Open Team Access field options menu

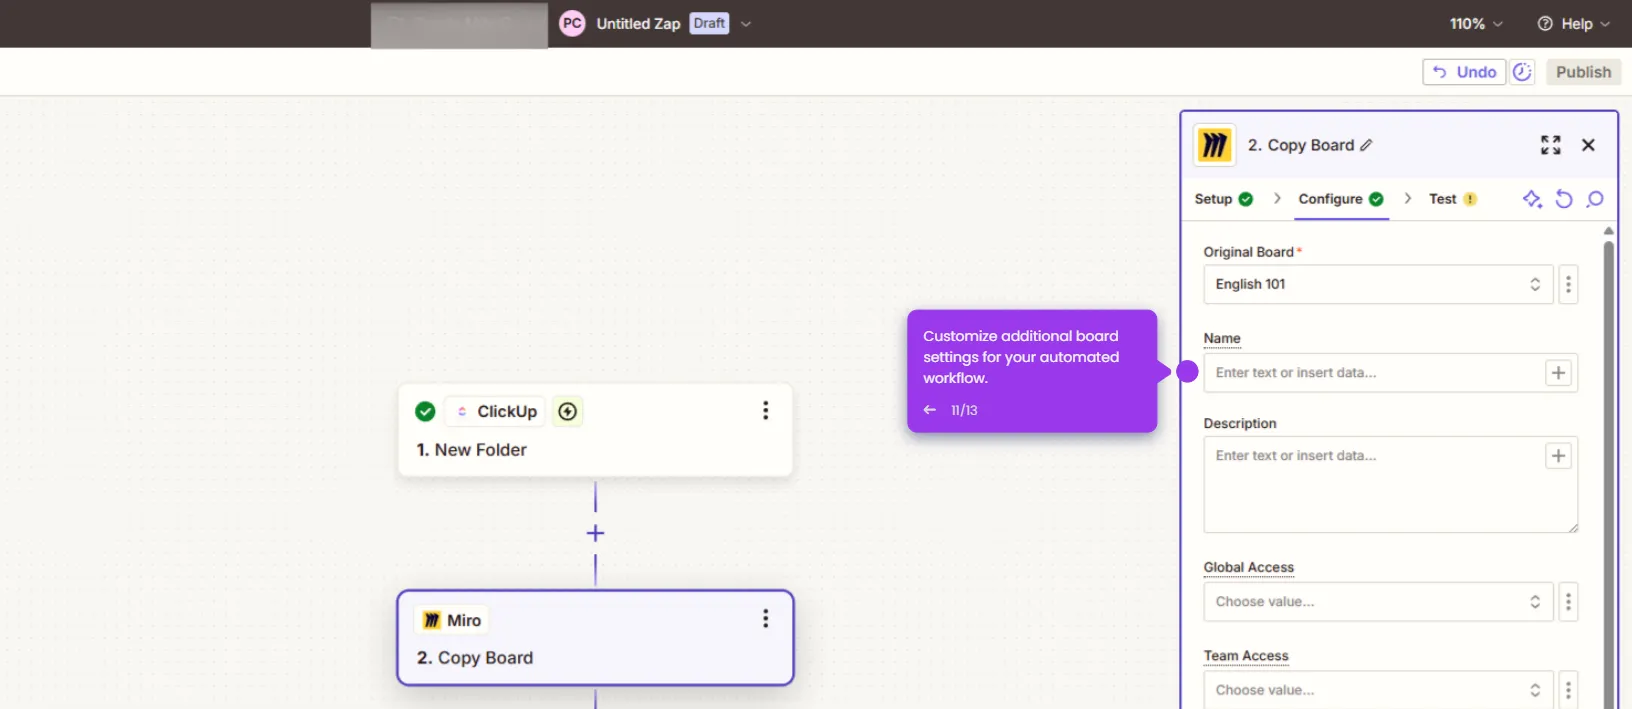(1568, 690)
